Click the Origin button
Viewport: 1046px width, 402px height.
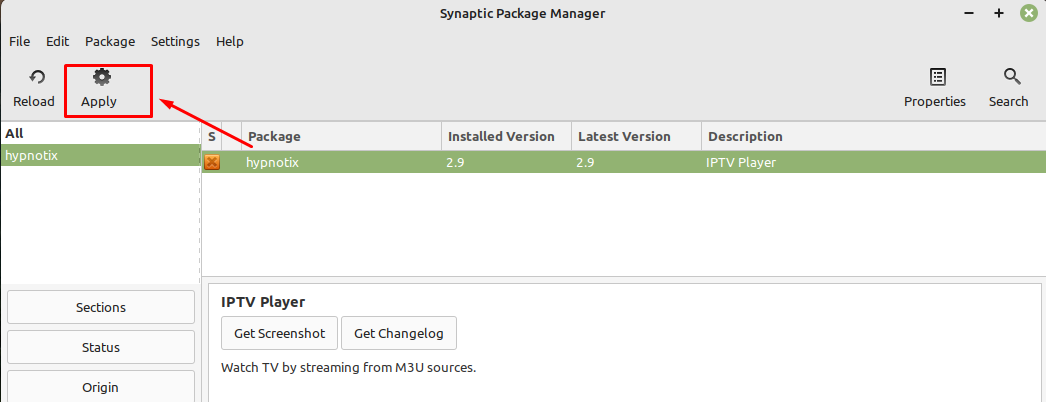tap(101, 387)
